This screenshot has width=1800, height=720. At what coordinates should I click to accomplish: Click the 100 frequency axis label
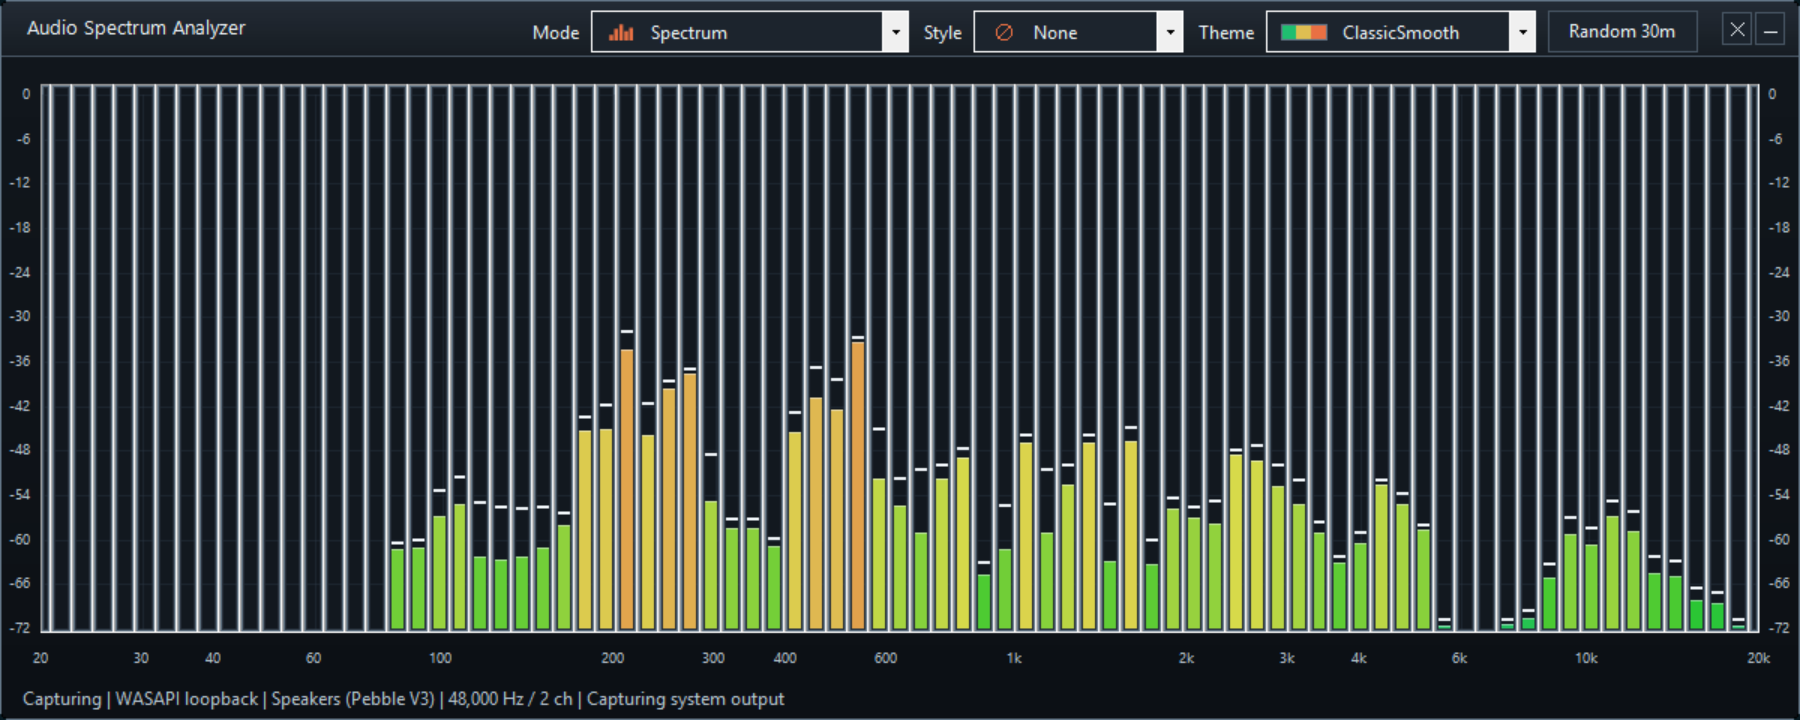coord(440,658)
